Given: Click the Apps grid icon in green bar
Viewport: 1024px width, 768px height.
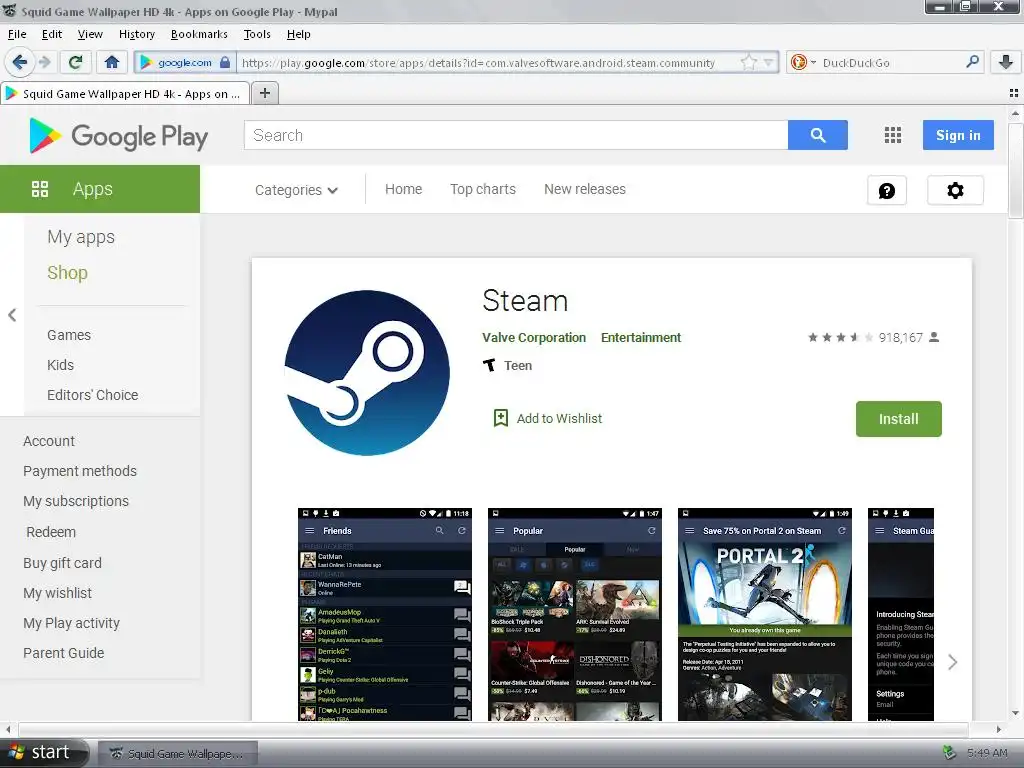Looking at the screenshot, I should click(40, 189).
